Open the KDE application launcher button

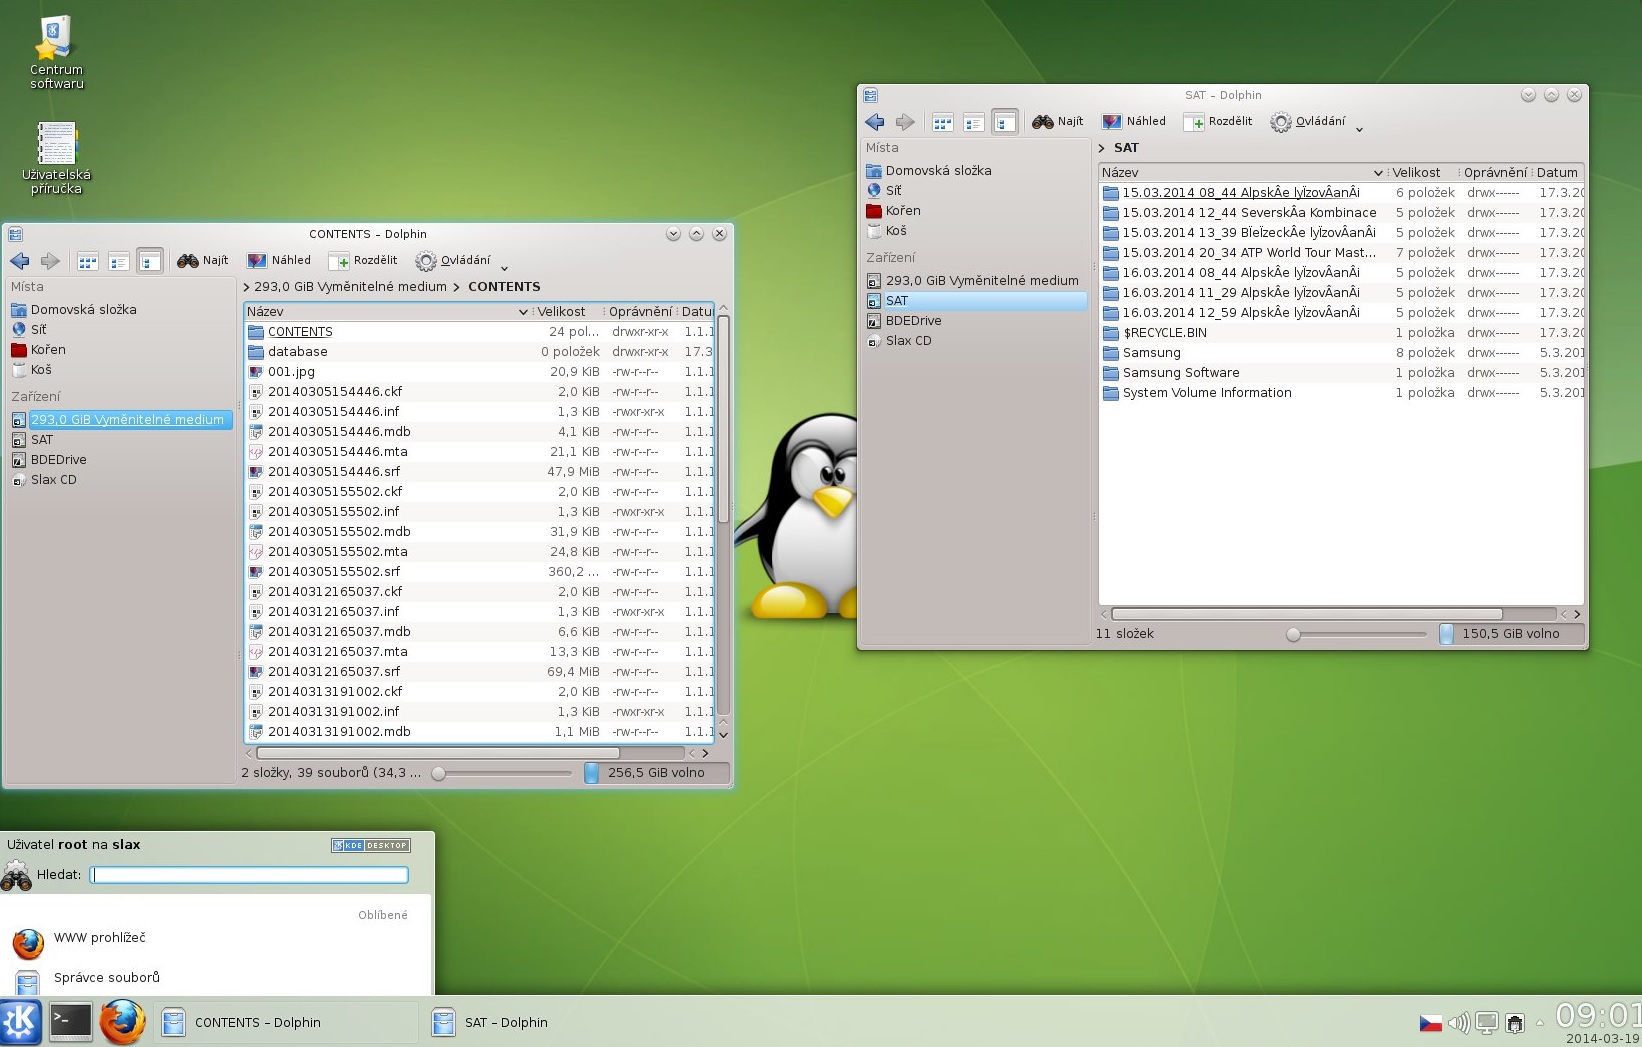point(20,1022)
